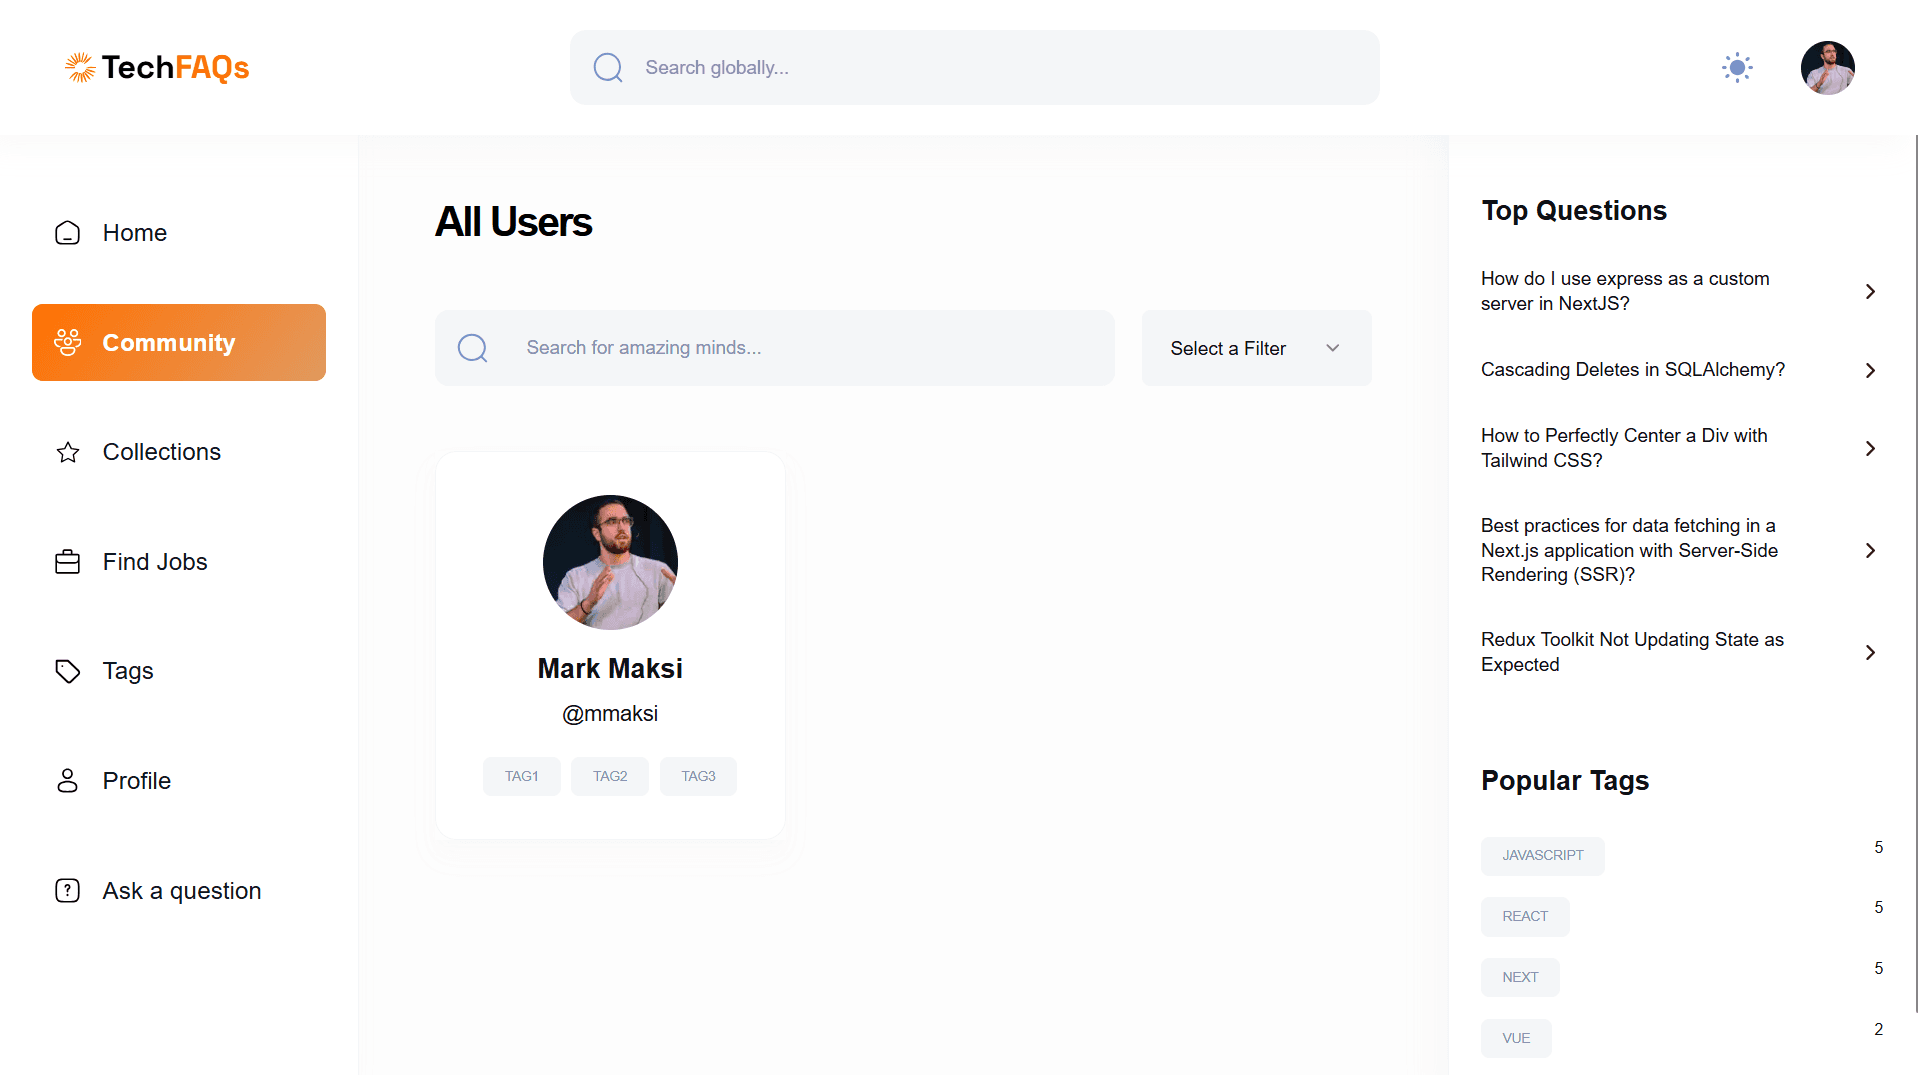This screenshot has width=1918, height=1075.
Task: Click the TAG2 badge on Mark's card
Action: point(610,777)
